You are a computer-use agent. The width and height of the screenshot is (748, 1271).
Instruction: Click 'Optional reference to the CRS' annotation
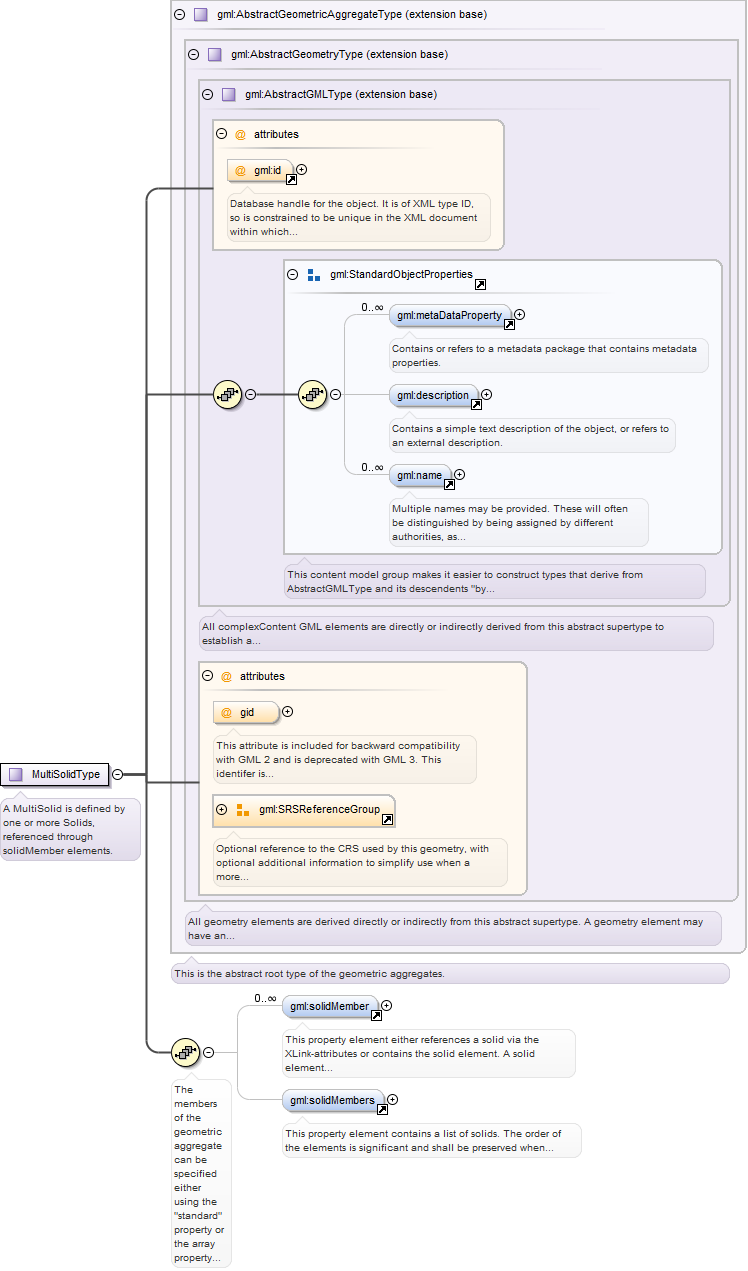(360, 862)
